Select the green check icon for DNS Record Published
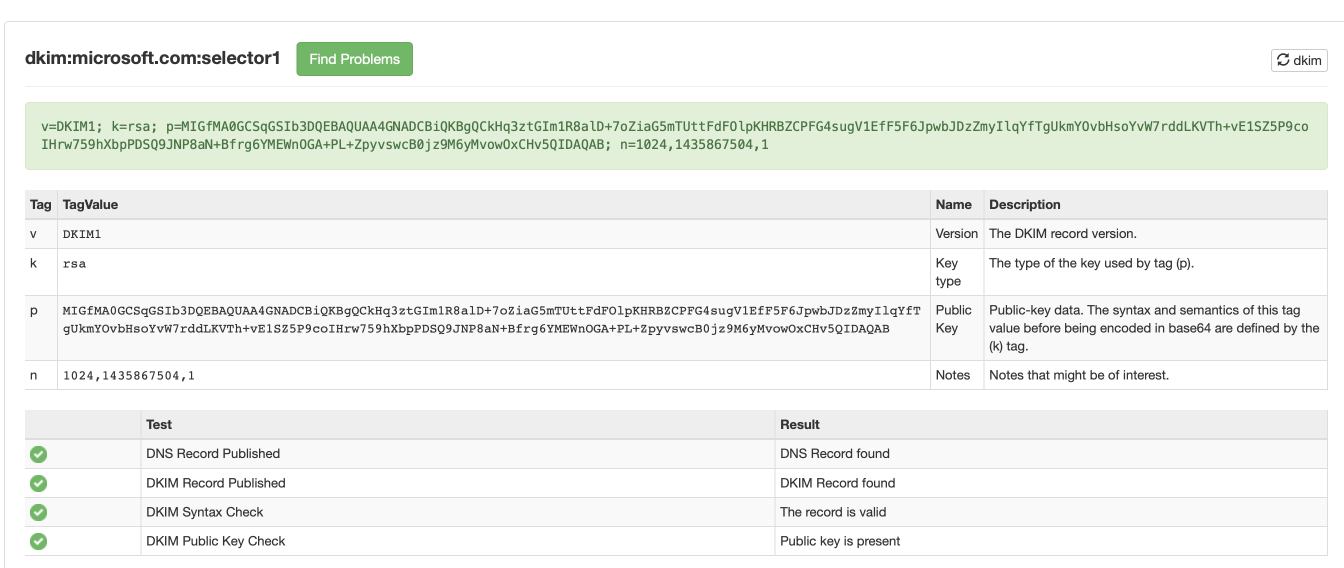The height and width of the screenshot is (568, 1344). tap(38, 454)
